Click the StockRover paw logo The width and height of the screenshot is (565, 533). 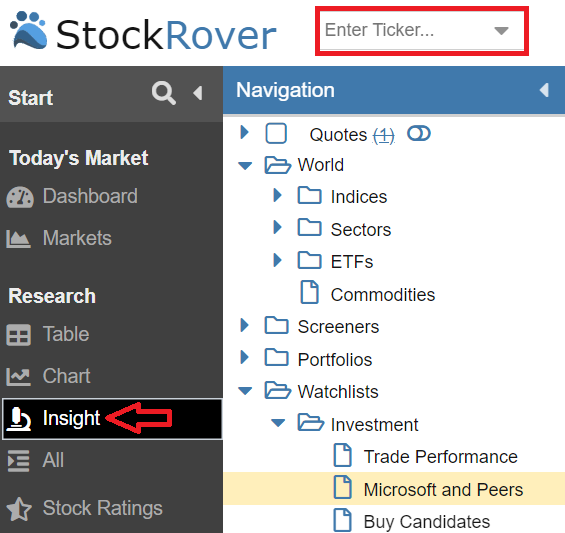pos(28,30)
